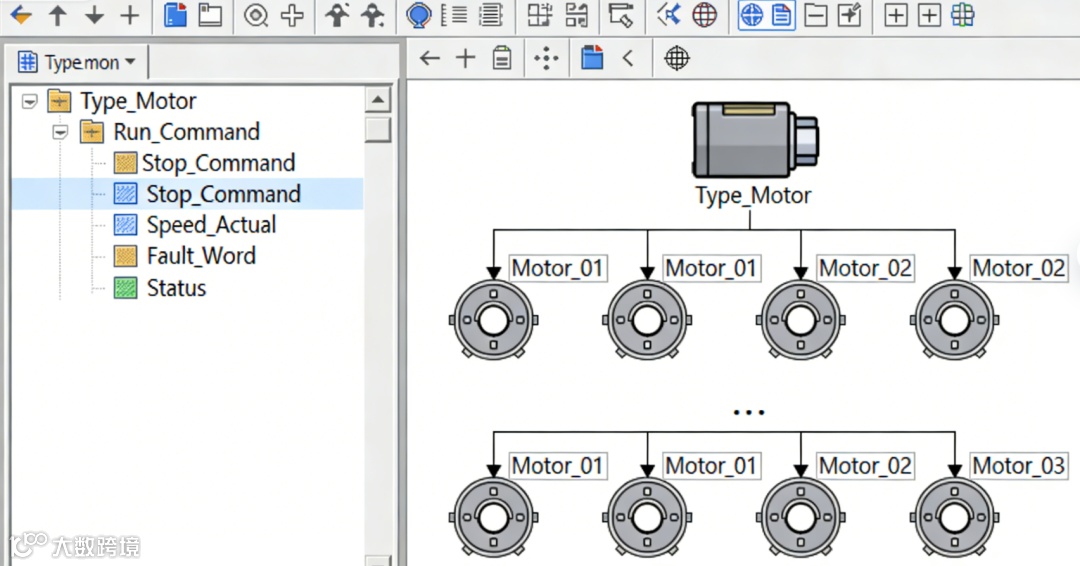
Task: Click the black wireframe globe icon
Action: [x=676, y=59]
